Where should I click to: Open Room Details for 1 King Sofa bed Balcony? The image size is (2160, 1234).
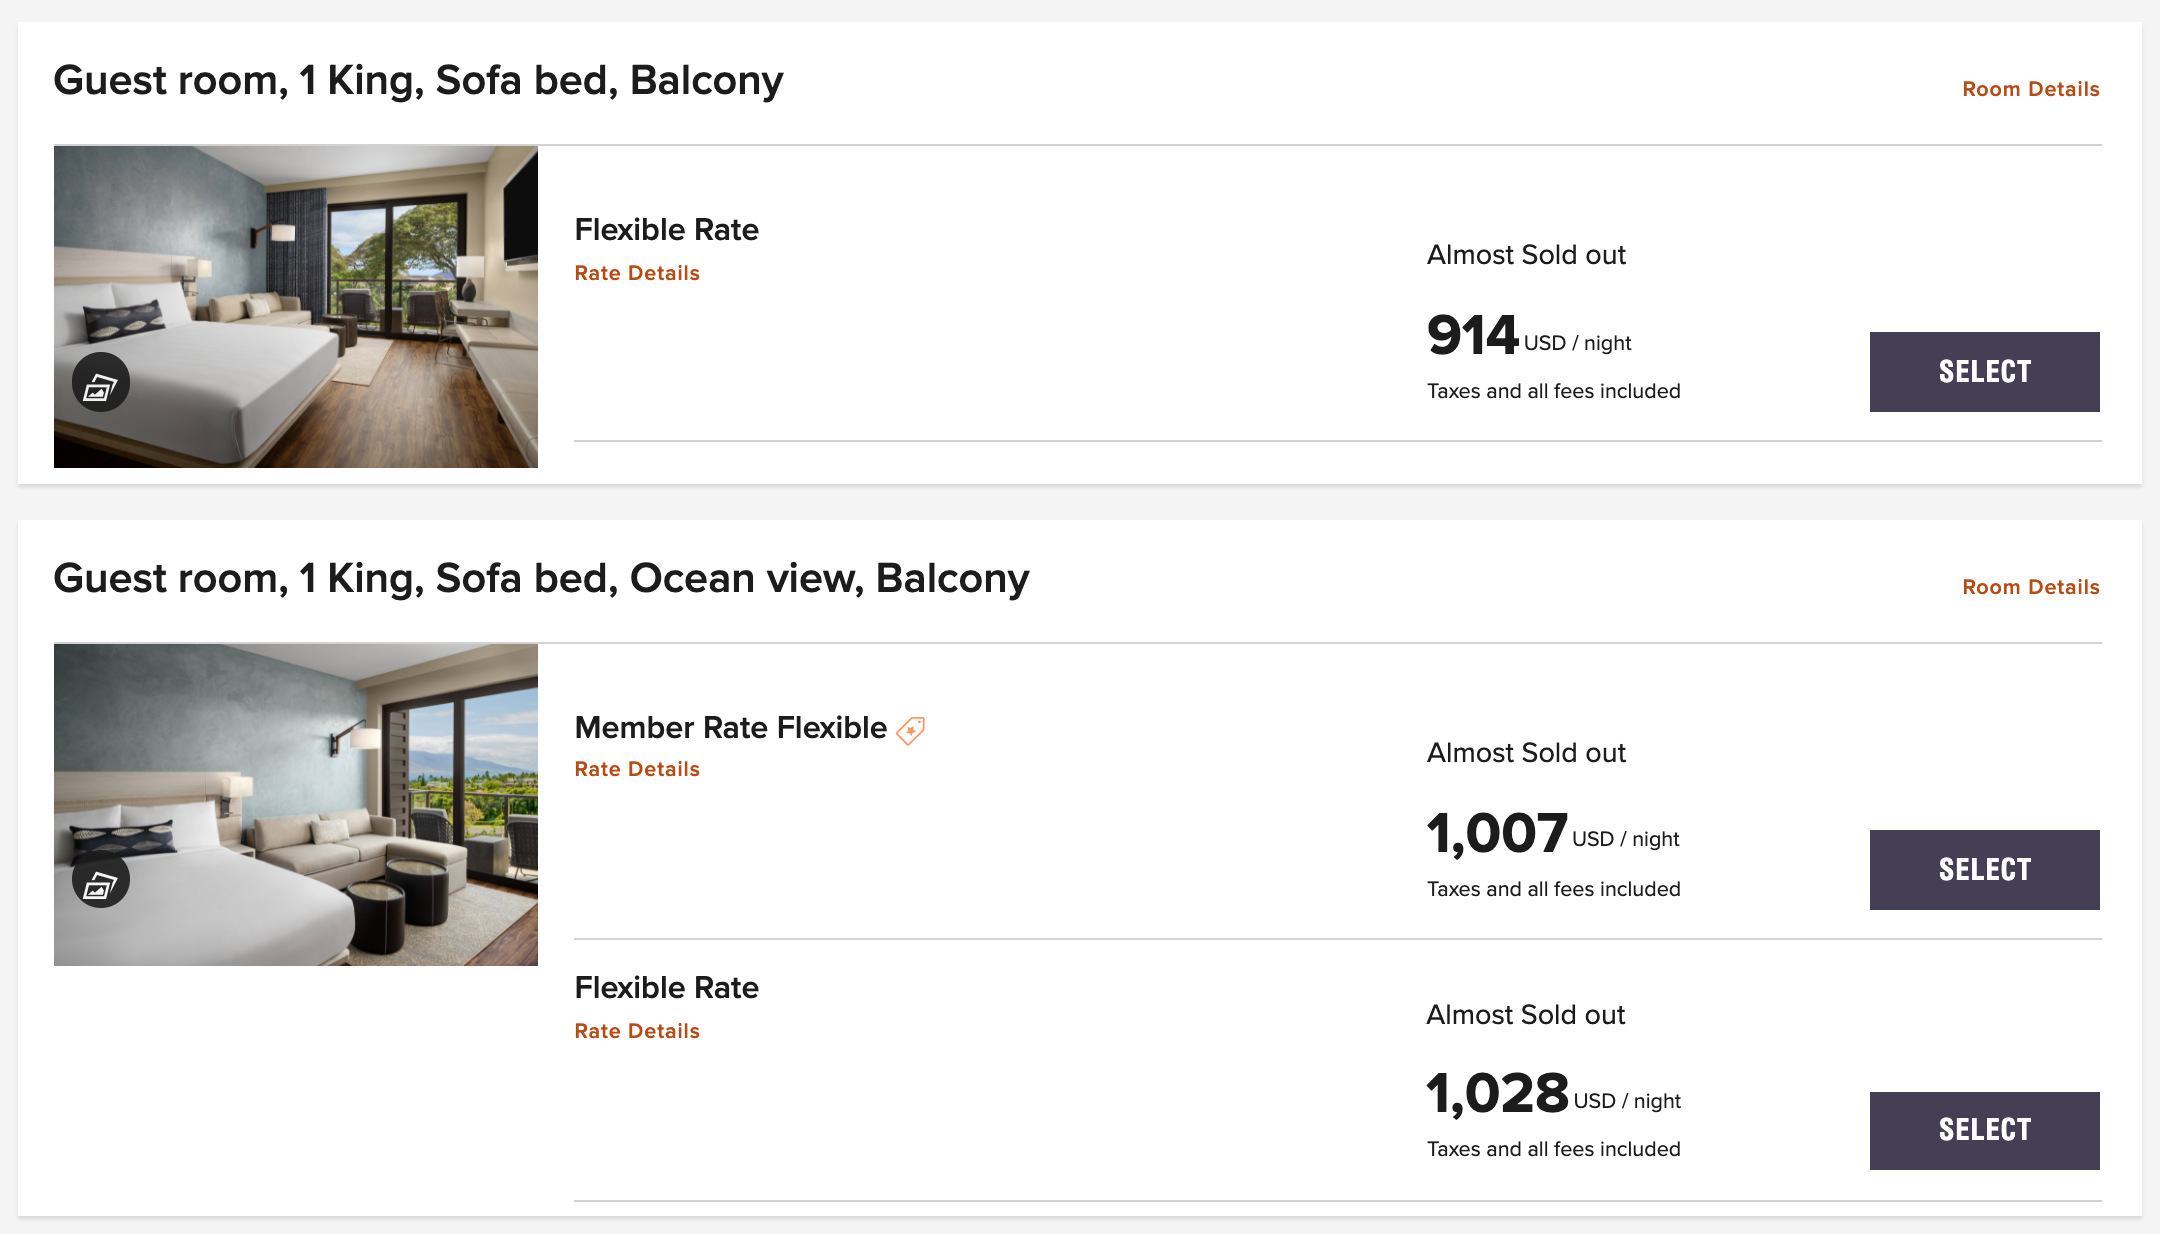point(2030,89)
